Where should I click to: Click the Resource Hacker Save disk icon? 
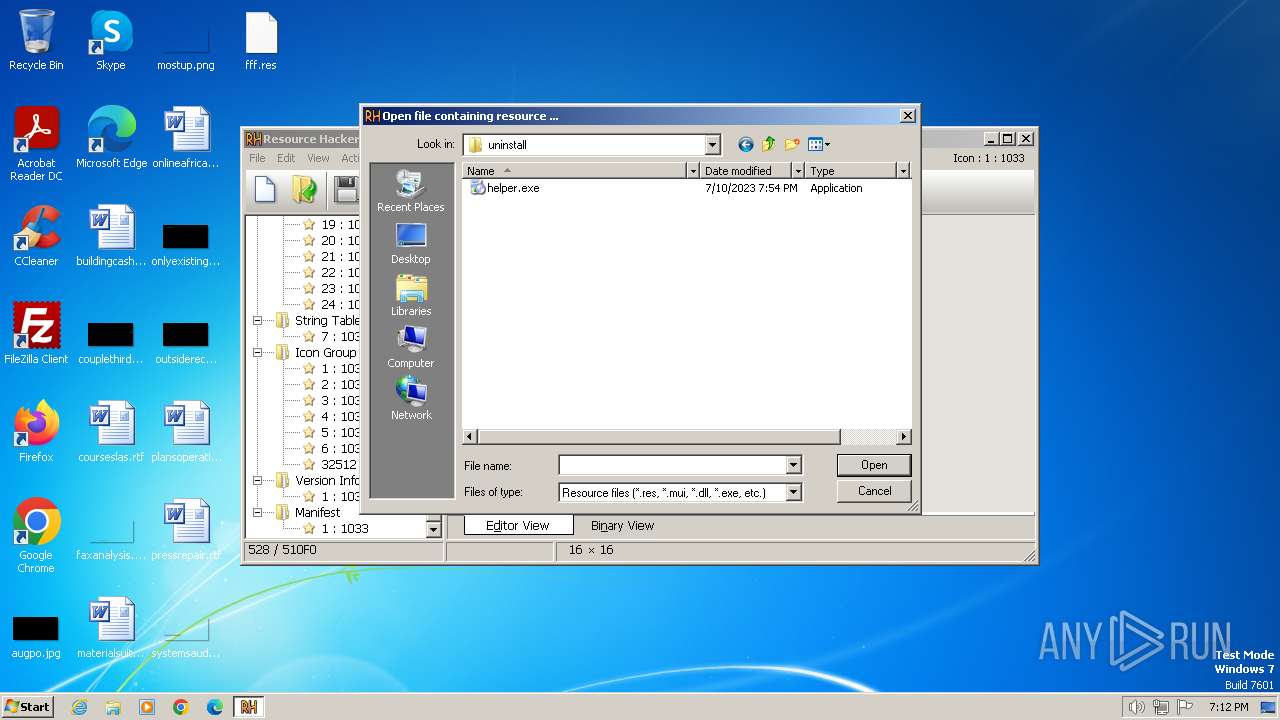[x=346, y=189]
